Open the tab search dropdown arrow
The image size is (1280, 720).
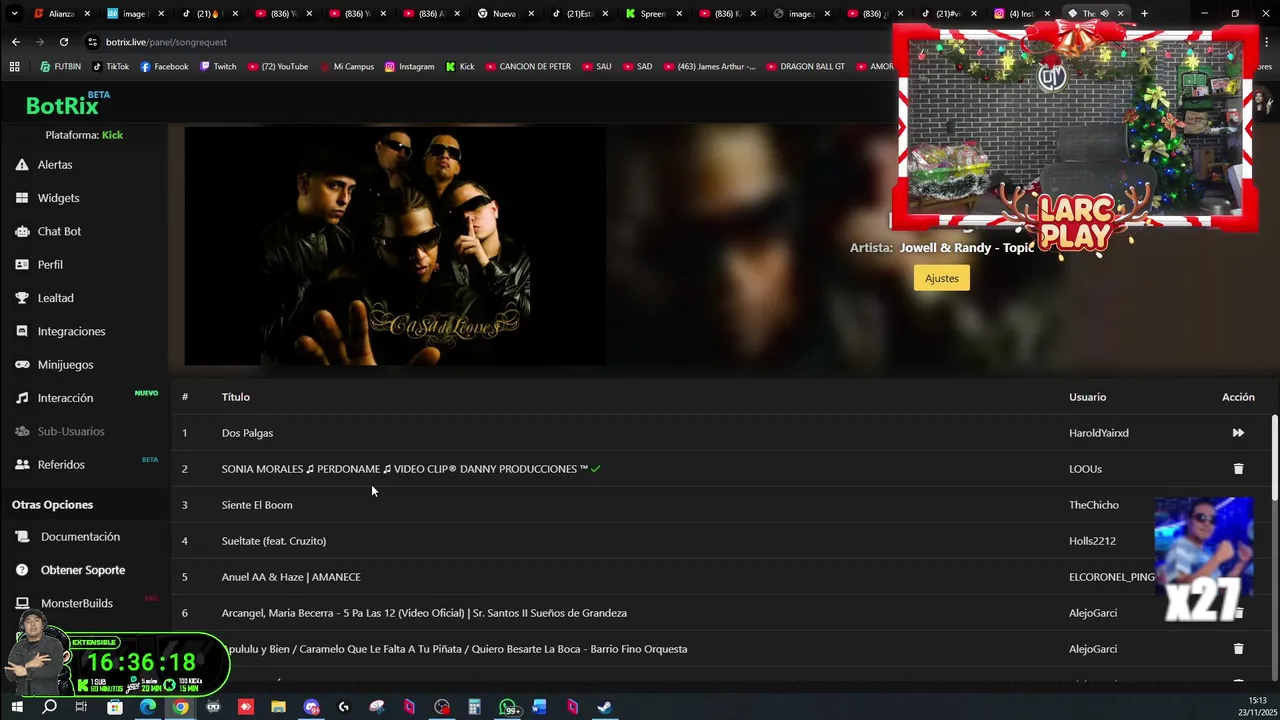point(14,14)
